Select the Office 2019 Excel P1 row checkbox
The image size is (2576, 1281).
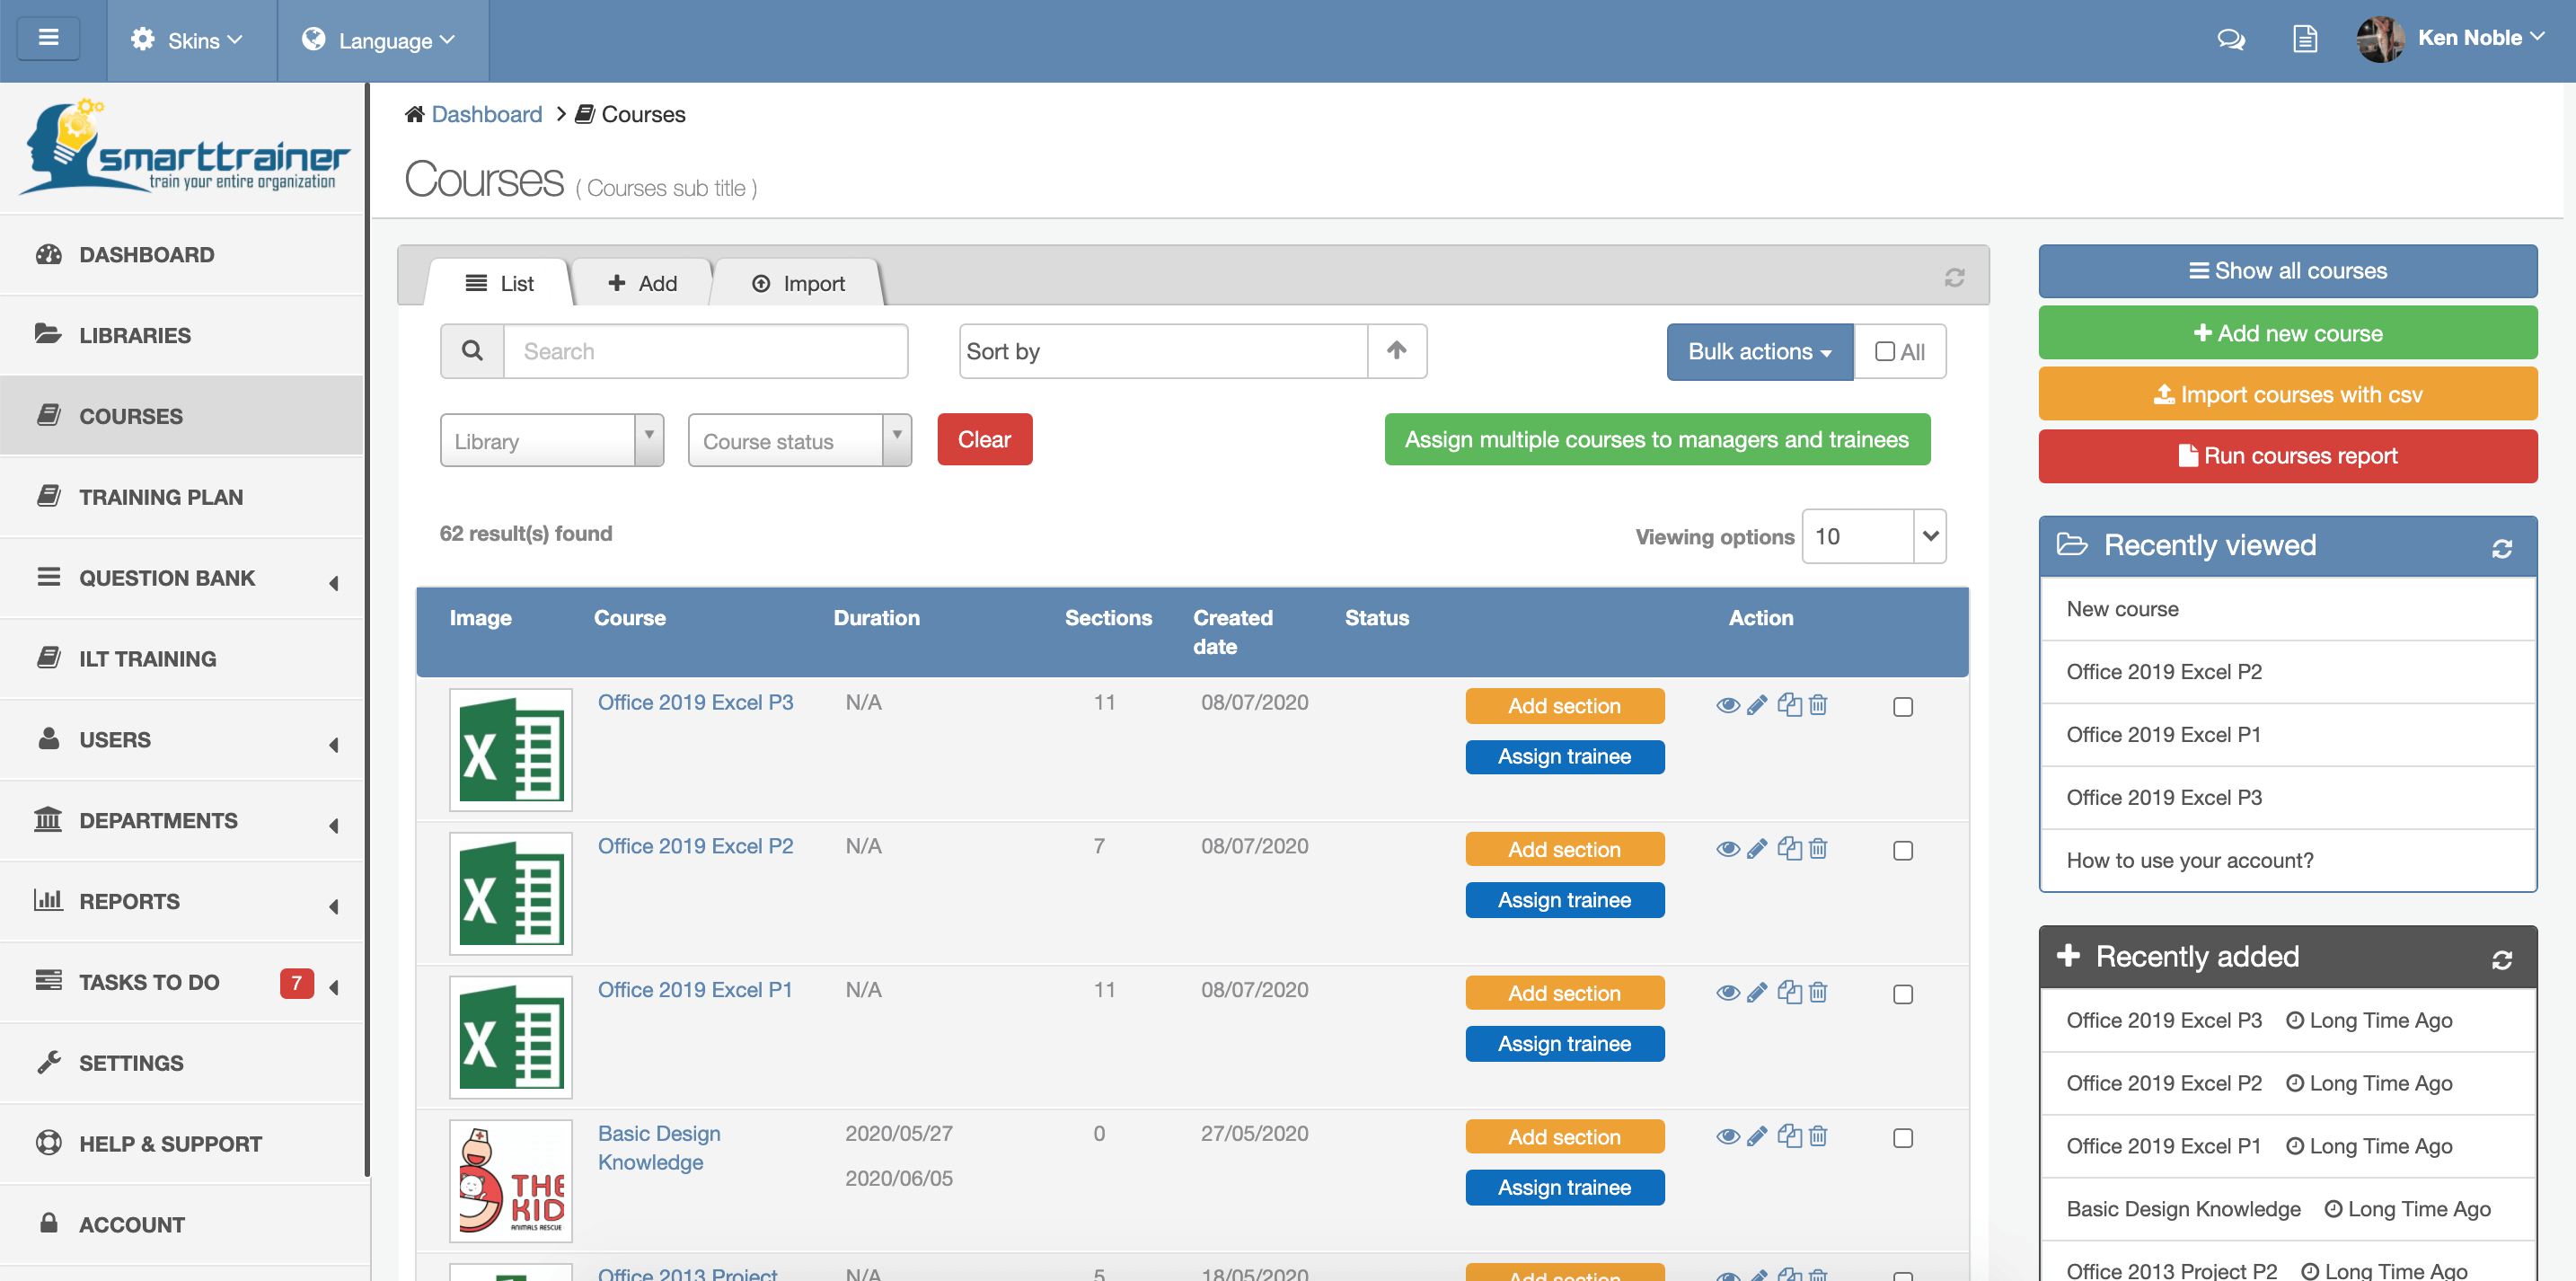[1902, 994]
